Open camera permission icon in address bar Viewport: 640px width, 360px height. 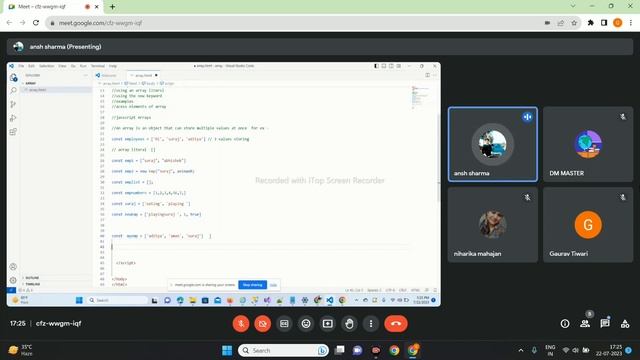[547, 23]
